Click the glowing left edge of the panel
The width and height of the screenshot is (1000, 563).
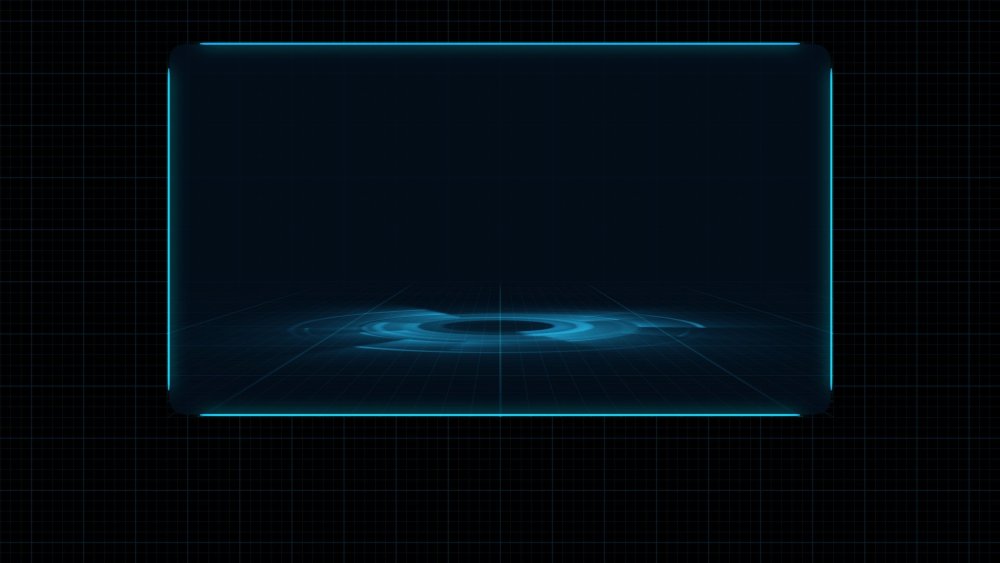coord(169,230)
